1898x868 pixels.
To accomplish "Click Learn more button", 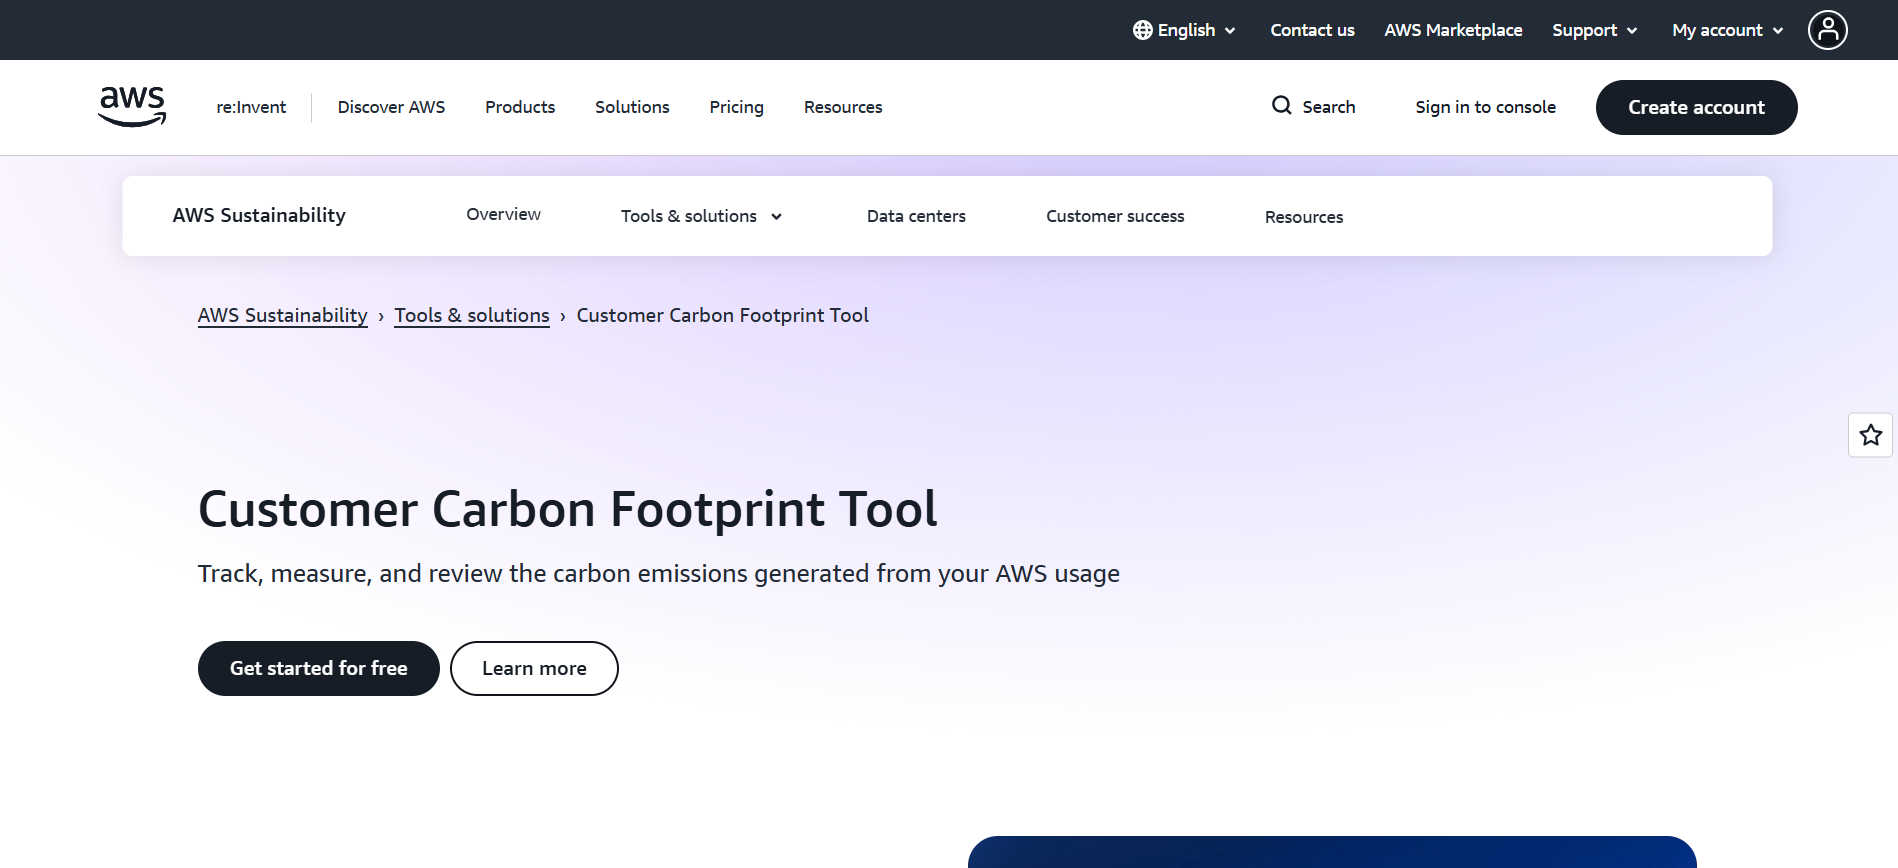I will coord(534,668).
